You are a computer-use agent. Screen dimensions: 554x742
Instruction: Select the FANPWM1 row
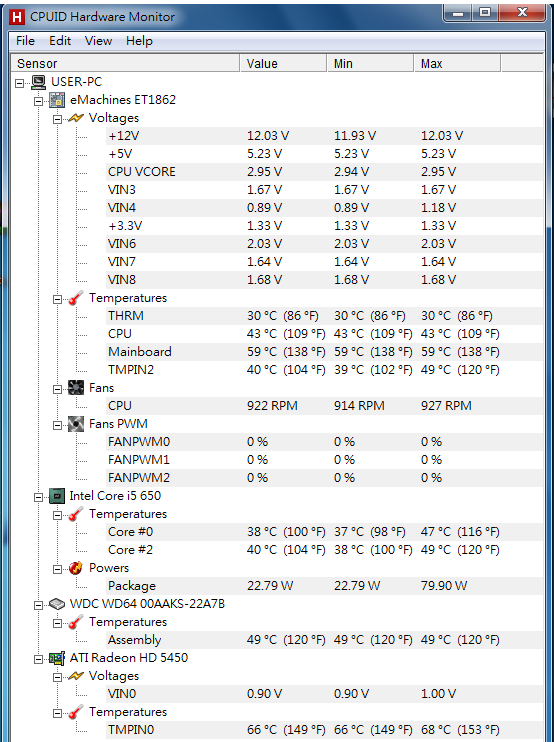tap(325, 459)
